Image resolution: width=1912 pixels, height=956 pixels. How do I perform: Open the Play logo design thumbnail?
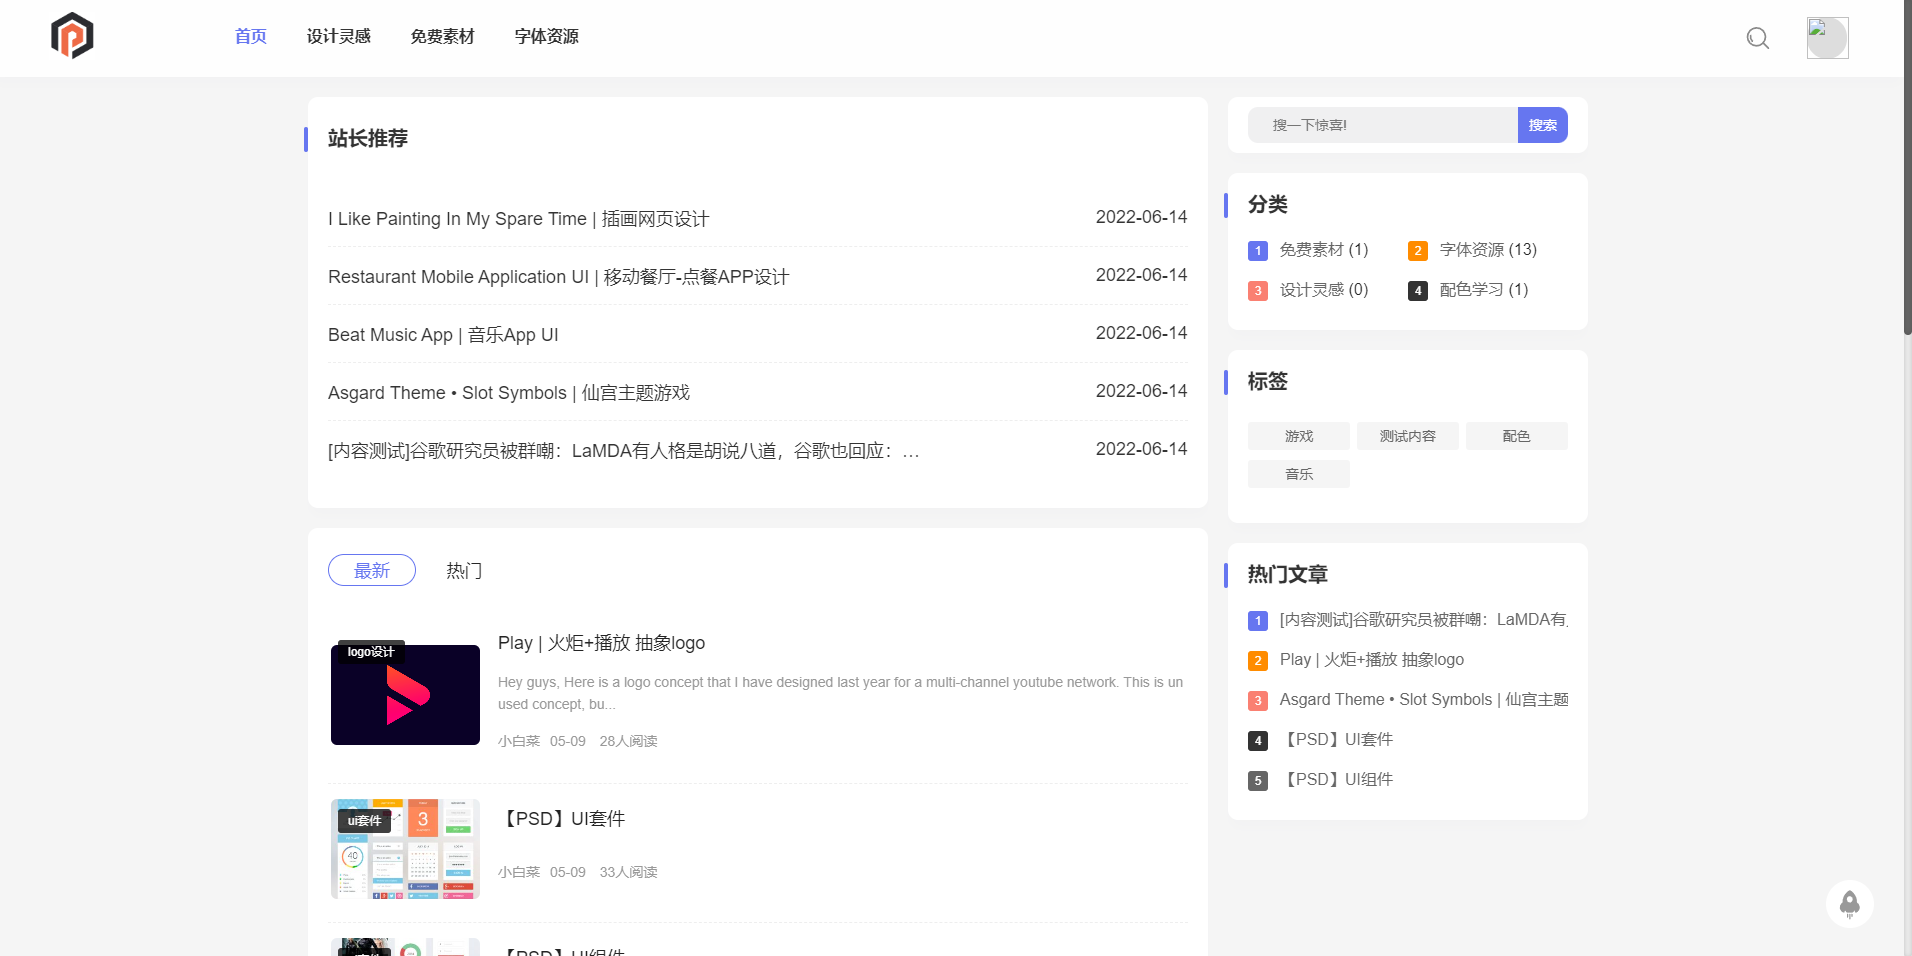tap(404, 694)
